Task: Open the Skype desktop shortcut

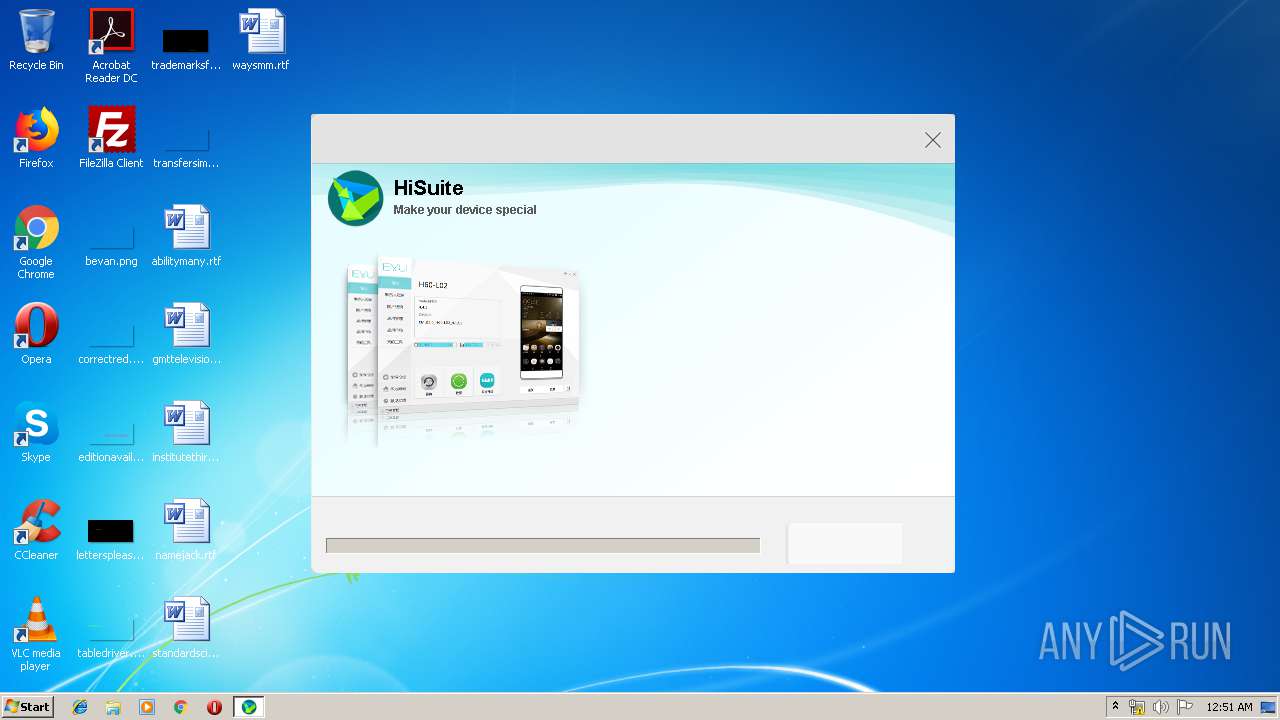Action: pyautogui.click(x=36, y=432)
